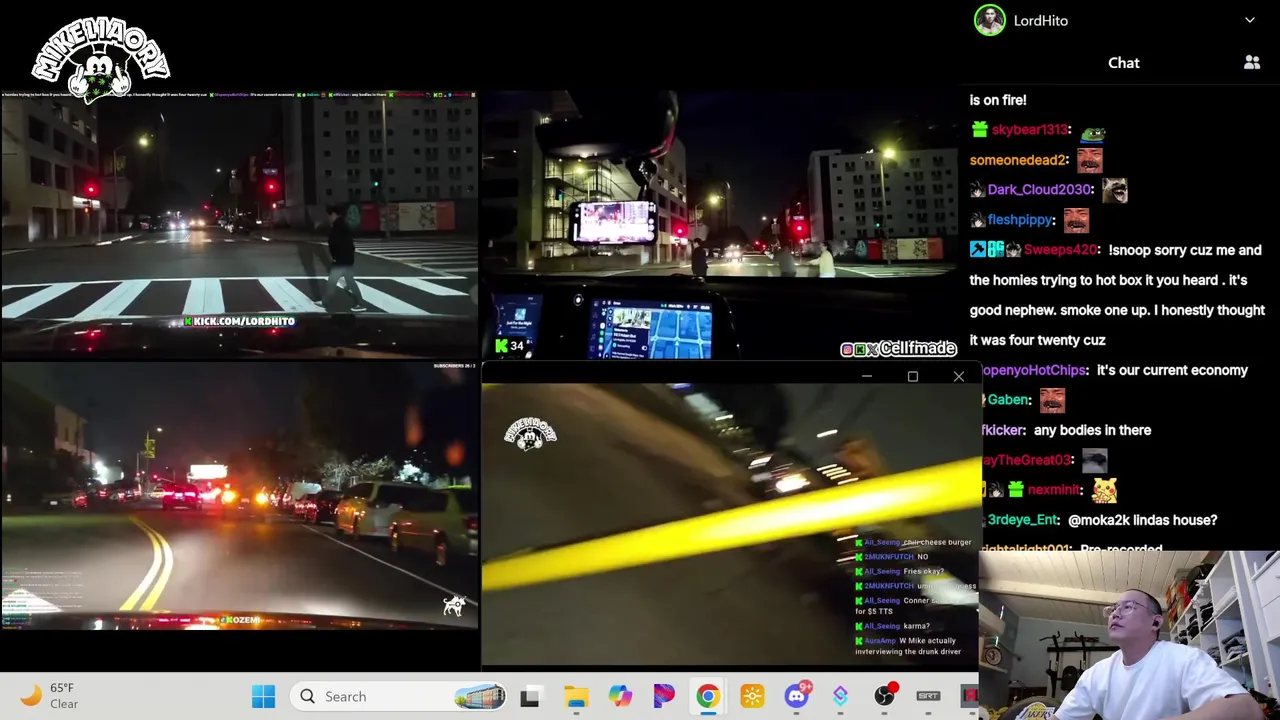Switch to Google Chrome in taskbar
Screen dimensions: 1280x720
tap(707, 696)
